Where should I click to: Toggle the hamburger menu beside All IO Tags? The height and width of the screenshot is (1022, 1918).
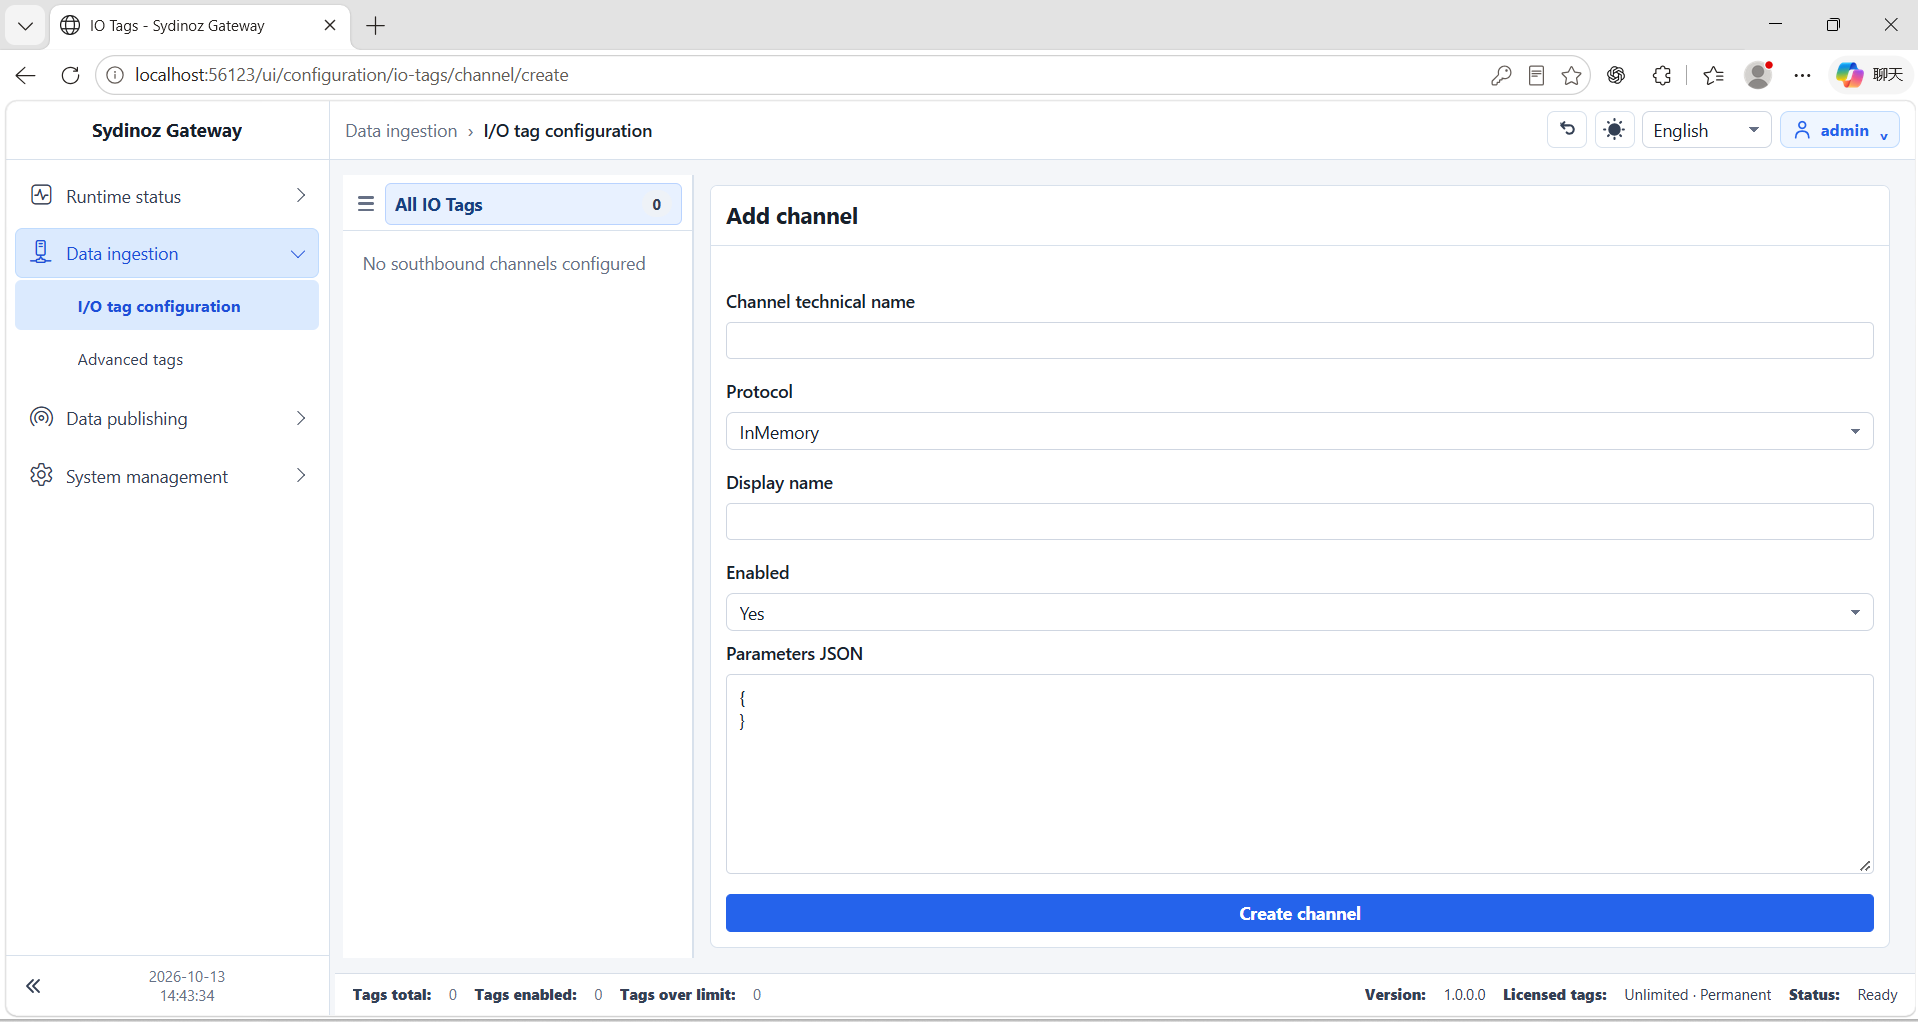click(366, 204)
